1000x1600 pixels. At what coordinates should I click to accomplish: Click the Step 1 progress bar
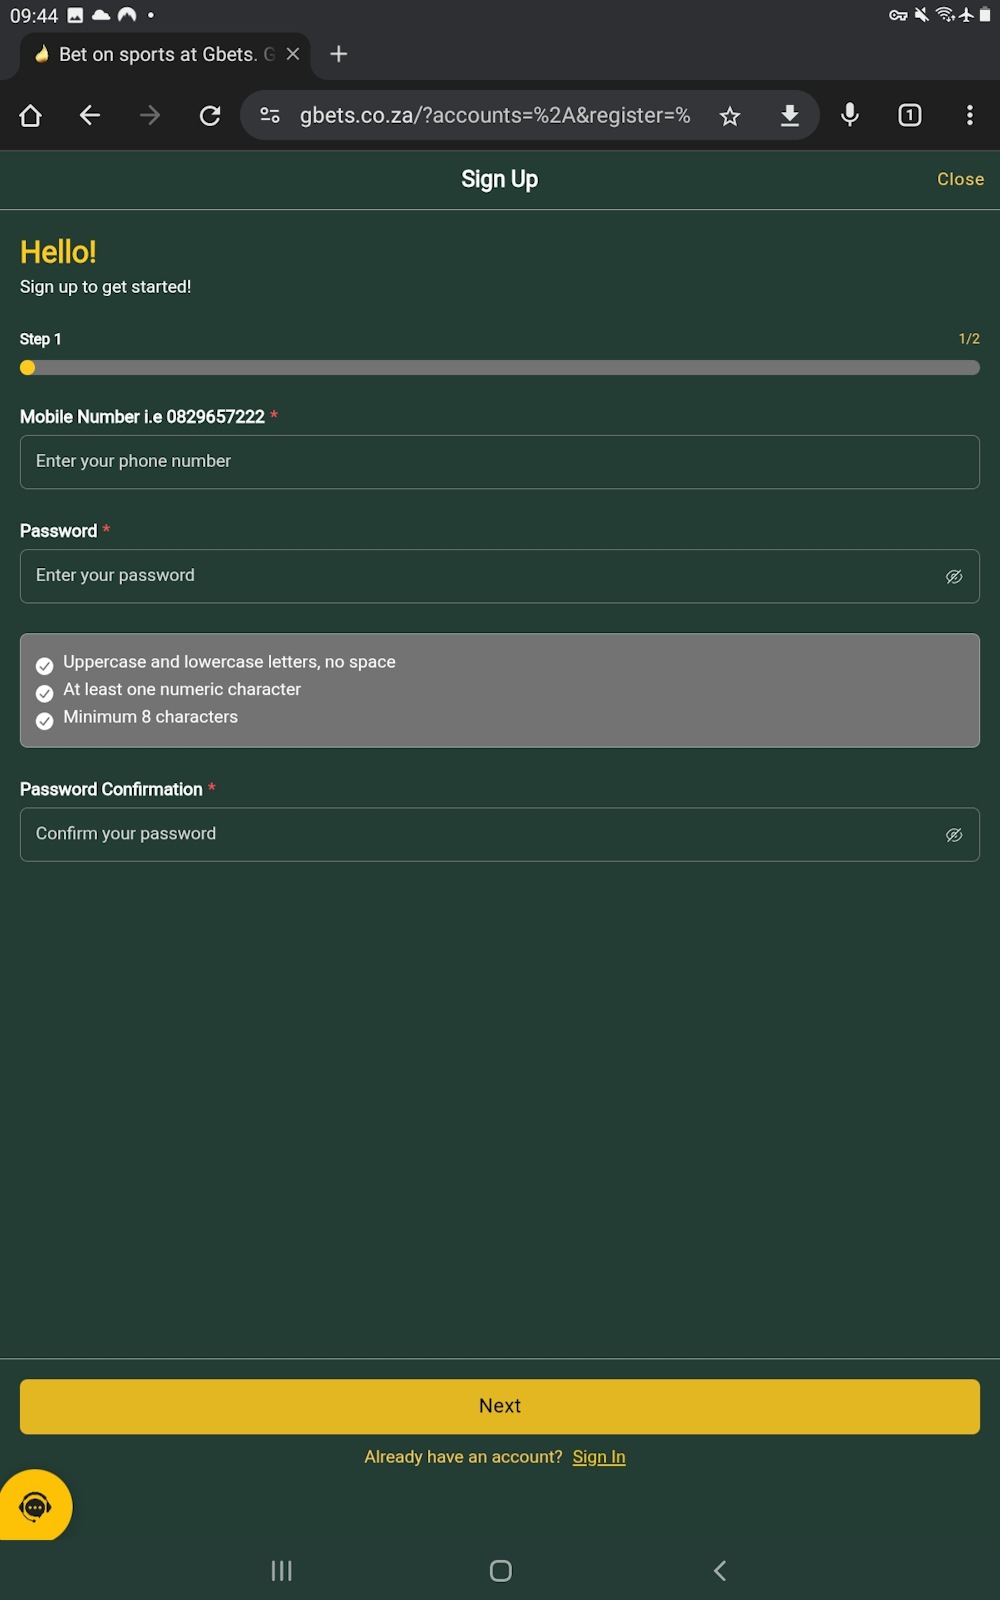500,367
